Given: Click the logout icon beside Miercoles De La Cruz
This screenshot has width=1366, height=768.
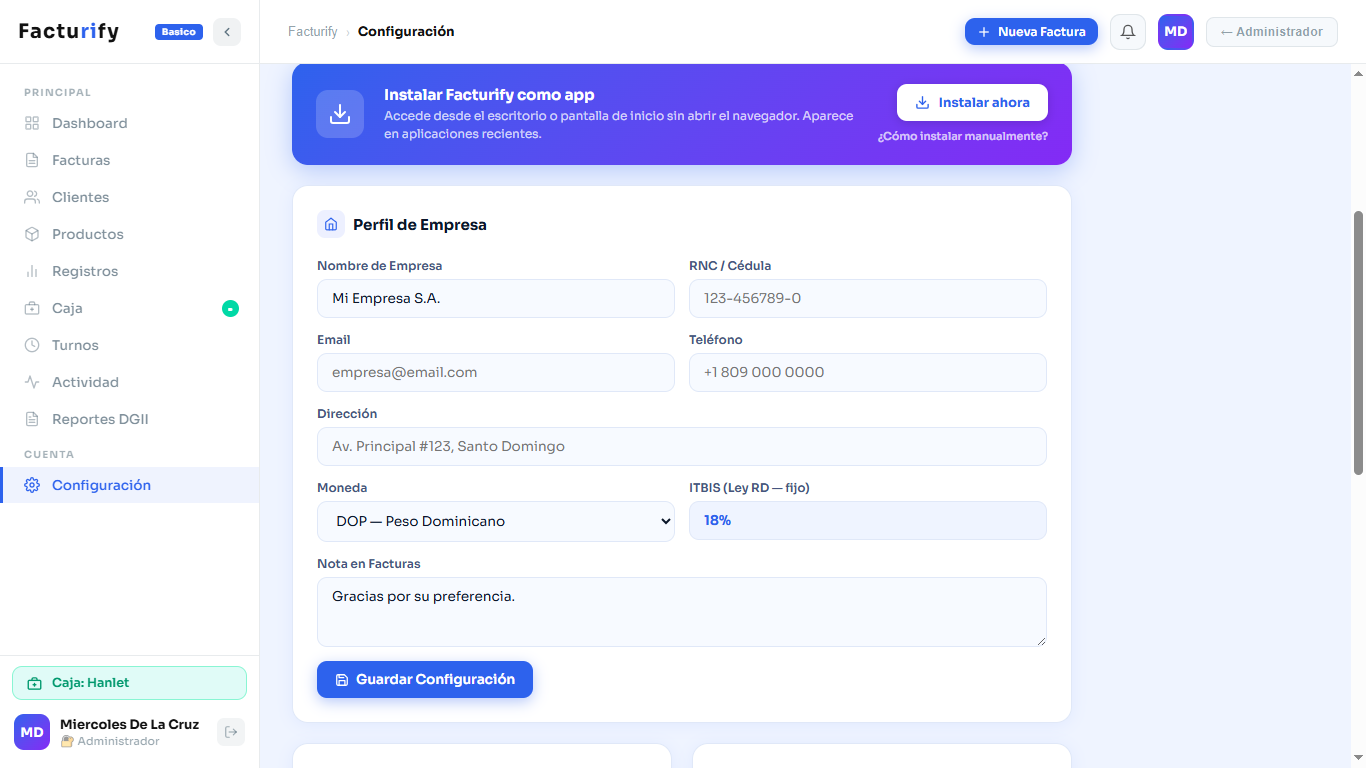Looking at the screenshot, I should pos(231,732).
